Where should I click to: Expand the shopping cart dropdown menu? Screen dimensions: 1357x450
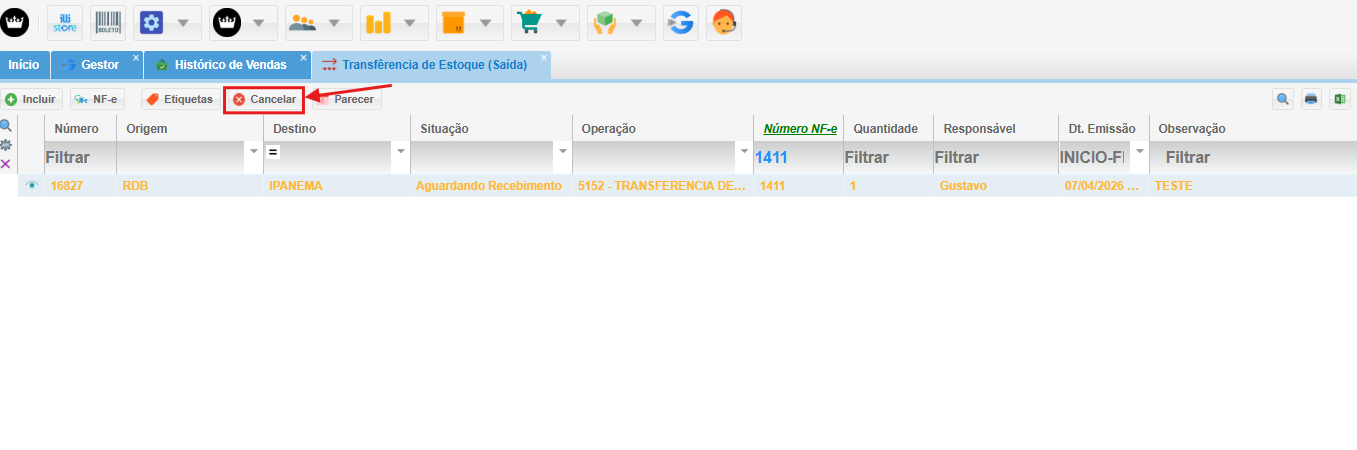(559, 22)
